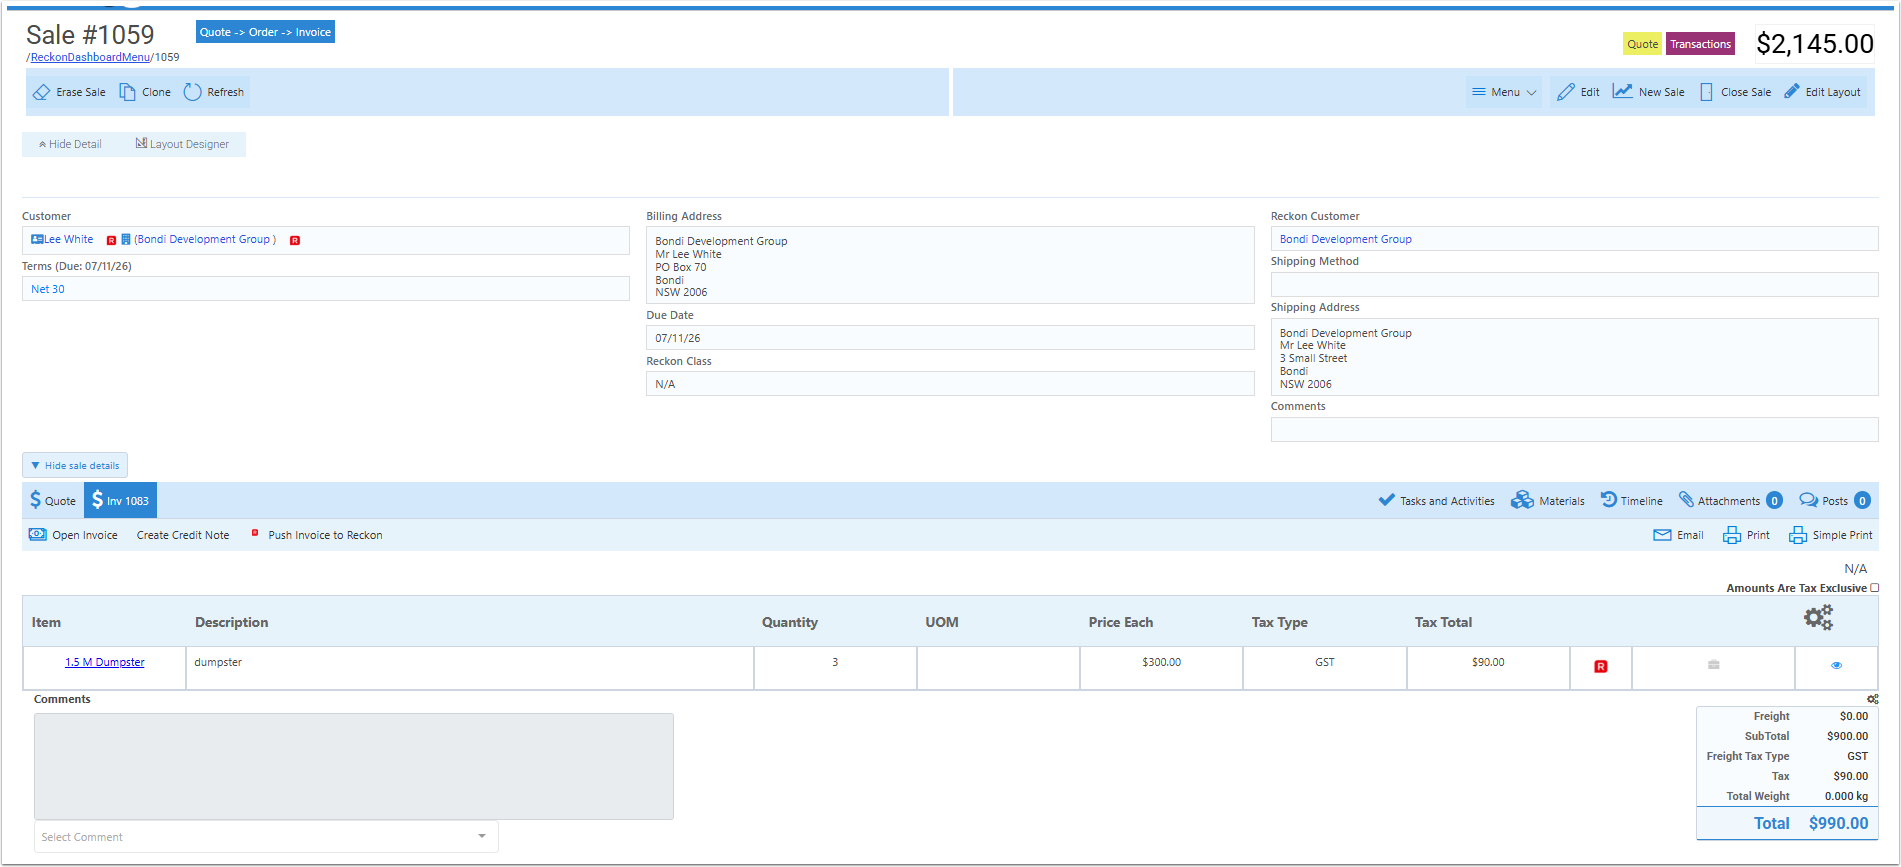Screen dimensions: 1901x867
Task: Click the Net 30 terms field
Action: (x=326, y=289)
